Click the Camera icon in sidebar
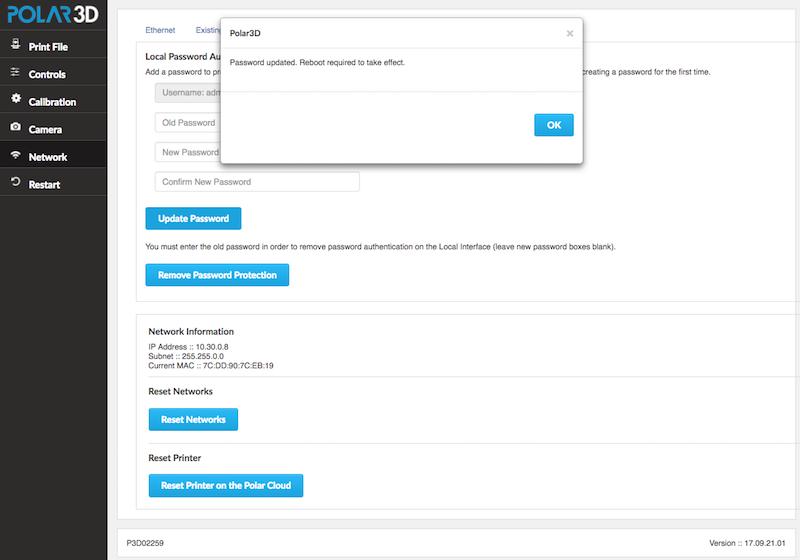 (16, 126)
